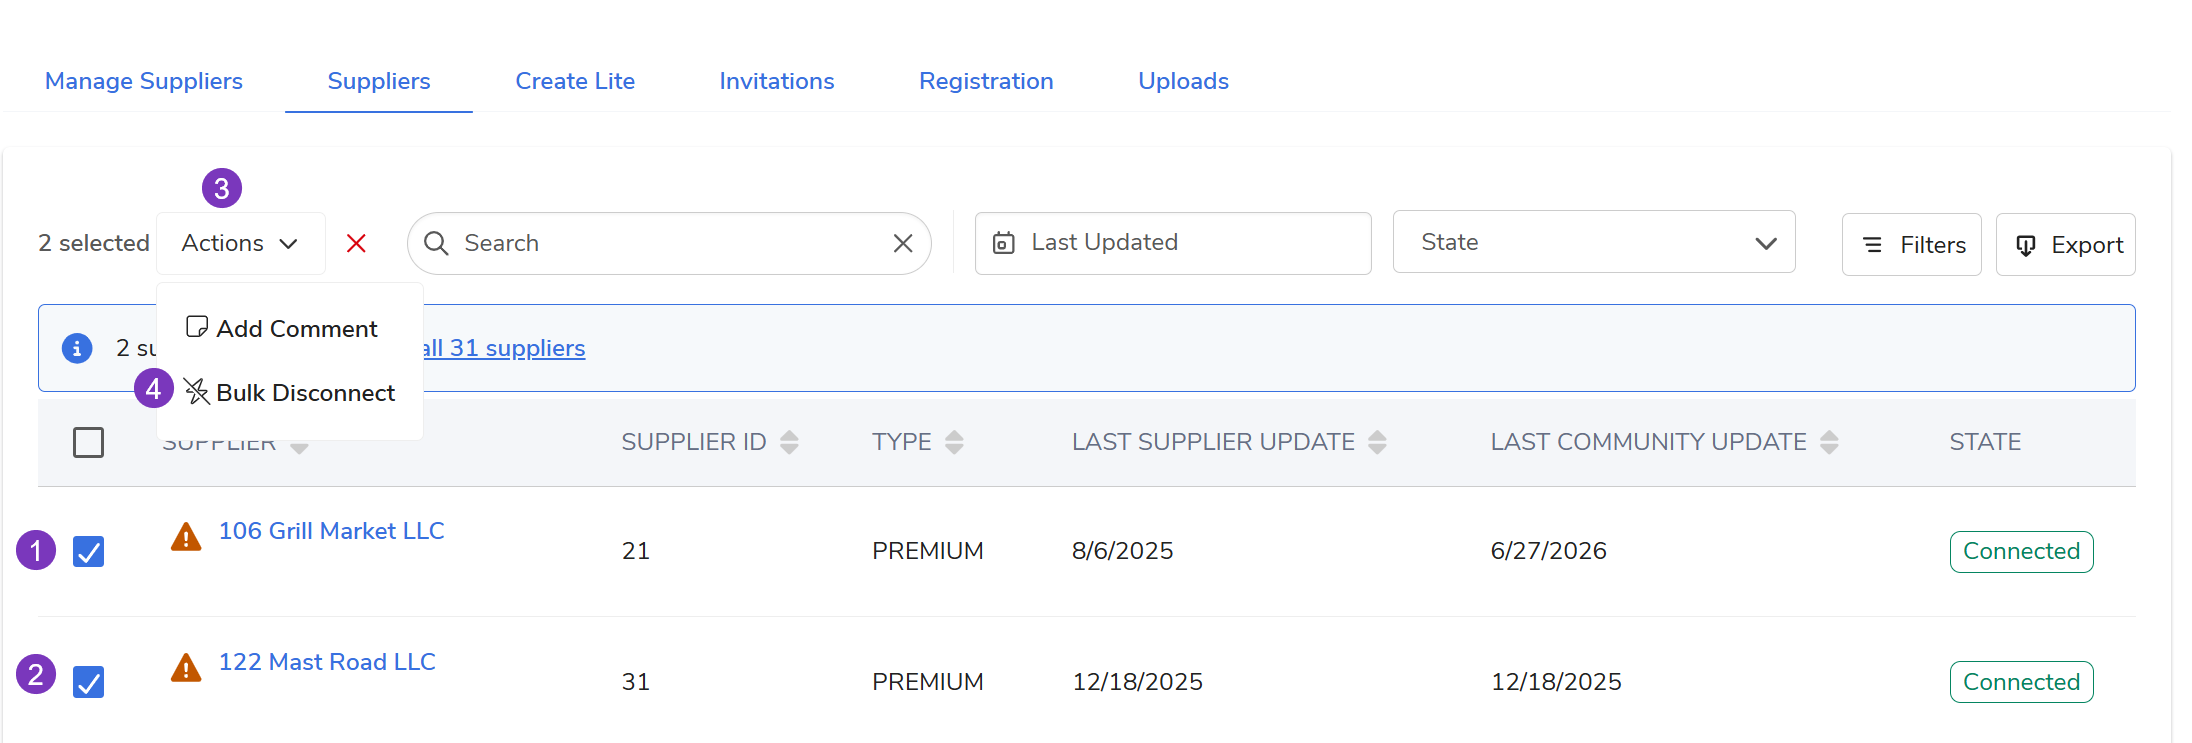The width and height of the screenshot is (2192, 743).
Task: Switch to the Invitations tab
Action: (777, 81)
